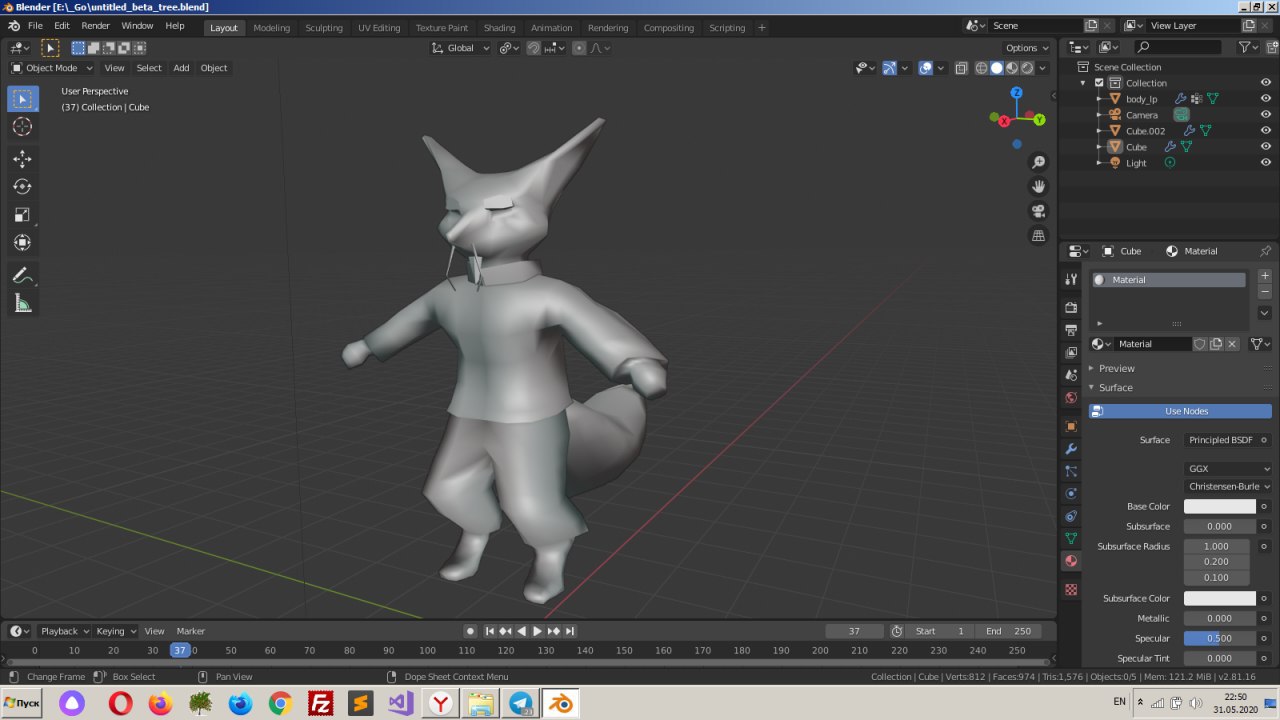Open the Options dropdown in viewport
This screenshot has width=1280, height=720.
[1027, 48]
